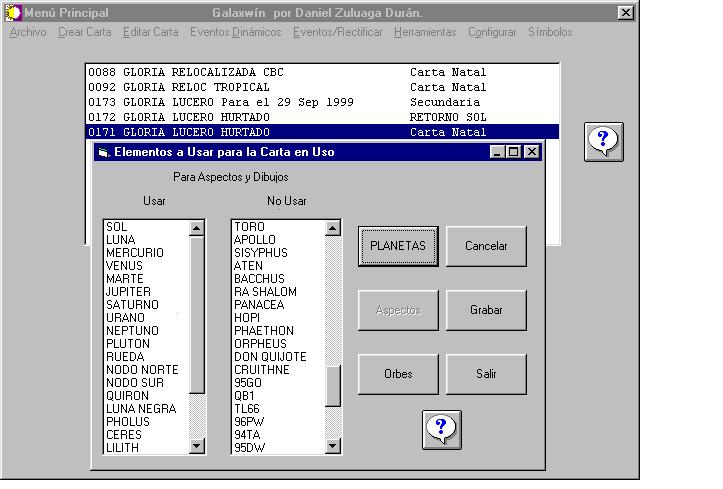Save settings with the Grabar button
Viewport: 723px width, 489px height.
pyautogui.click(x=486, y=310)
